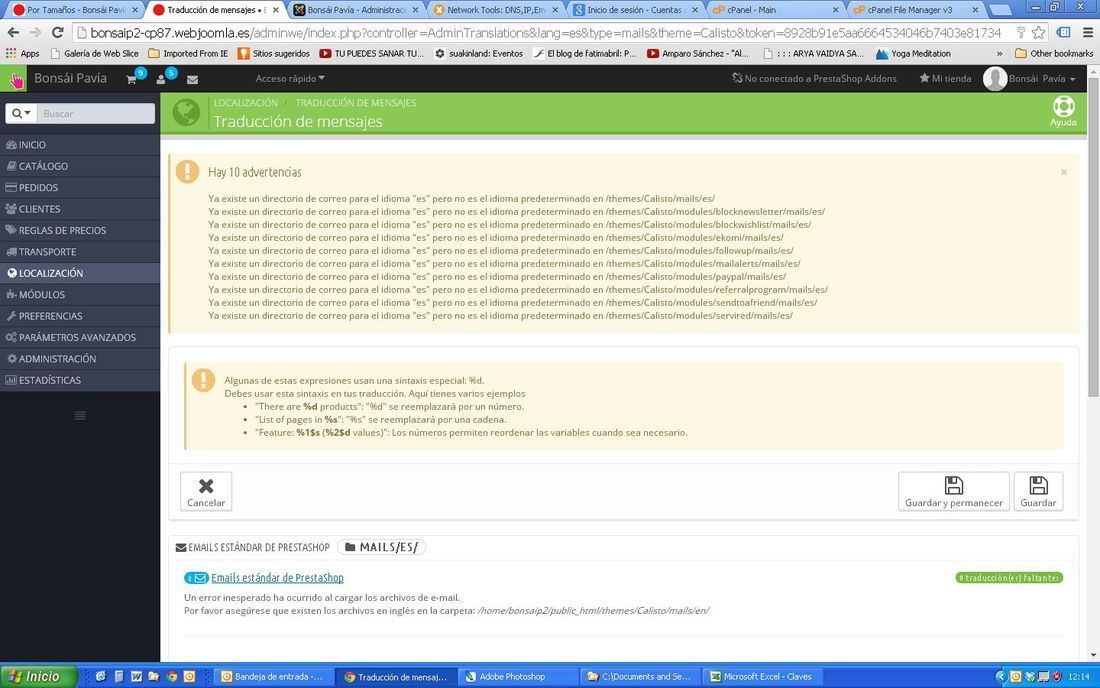Click the Guardar y permanecer button
The width and height of the screenshot is (1100, 688).
(x=953, y=491)
